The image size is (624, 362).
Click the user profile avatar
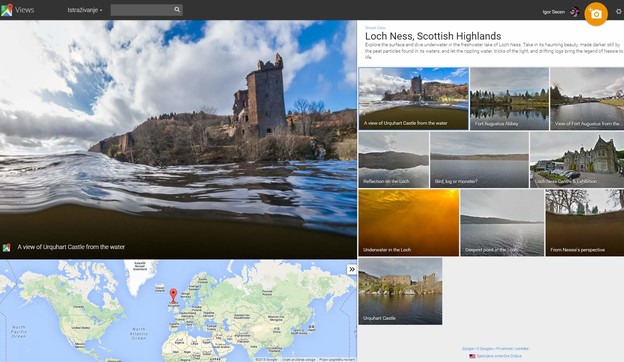coord(574,12)
